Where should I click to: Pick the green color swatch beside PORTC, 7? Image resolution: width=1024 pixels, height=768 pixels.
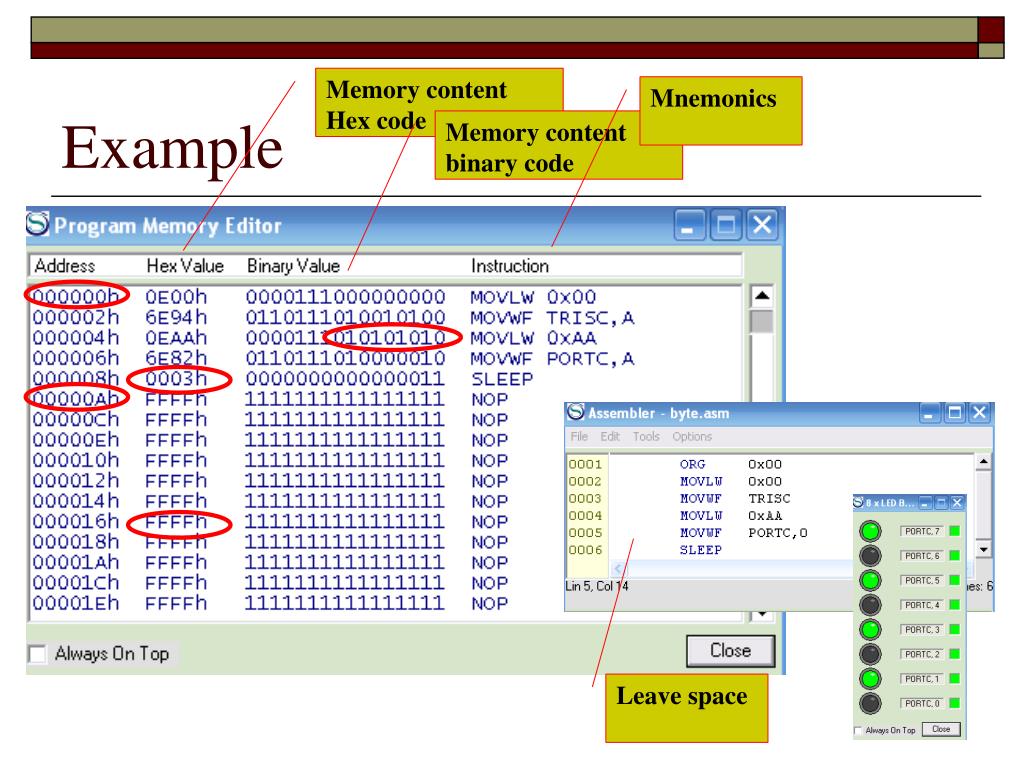point(954,531)
